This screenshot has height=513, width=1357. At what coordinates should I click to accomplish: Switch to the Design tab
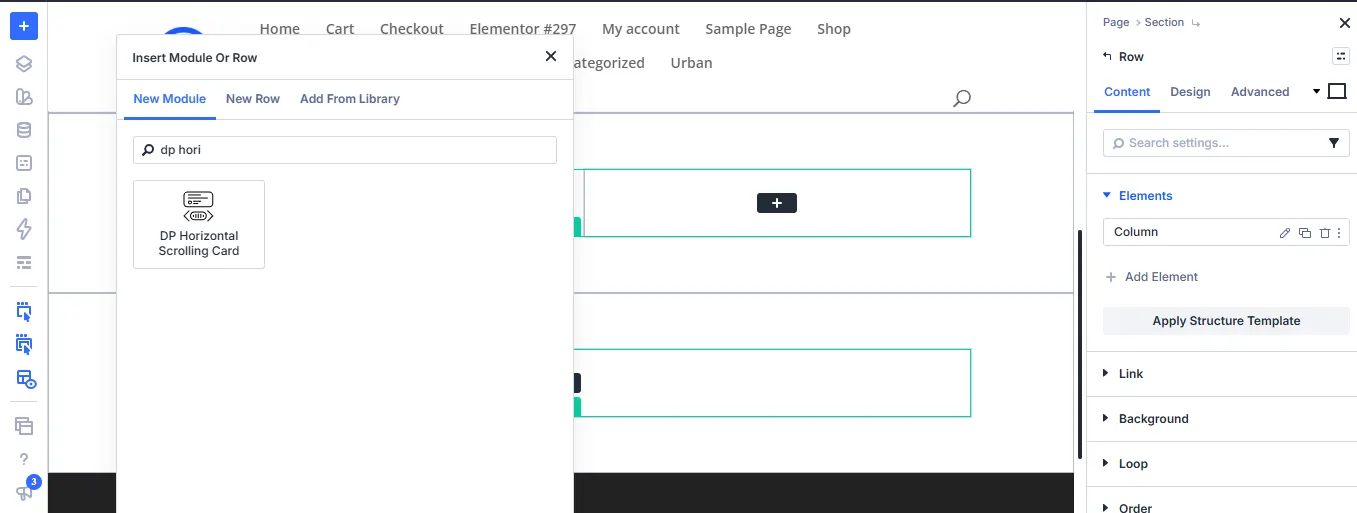coord(1190,92)
